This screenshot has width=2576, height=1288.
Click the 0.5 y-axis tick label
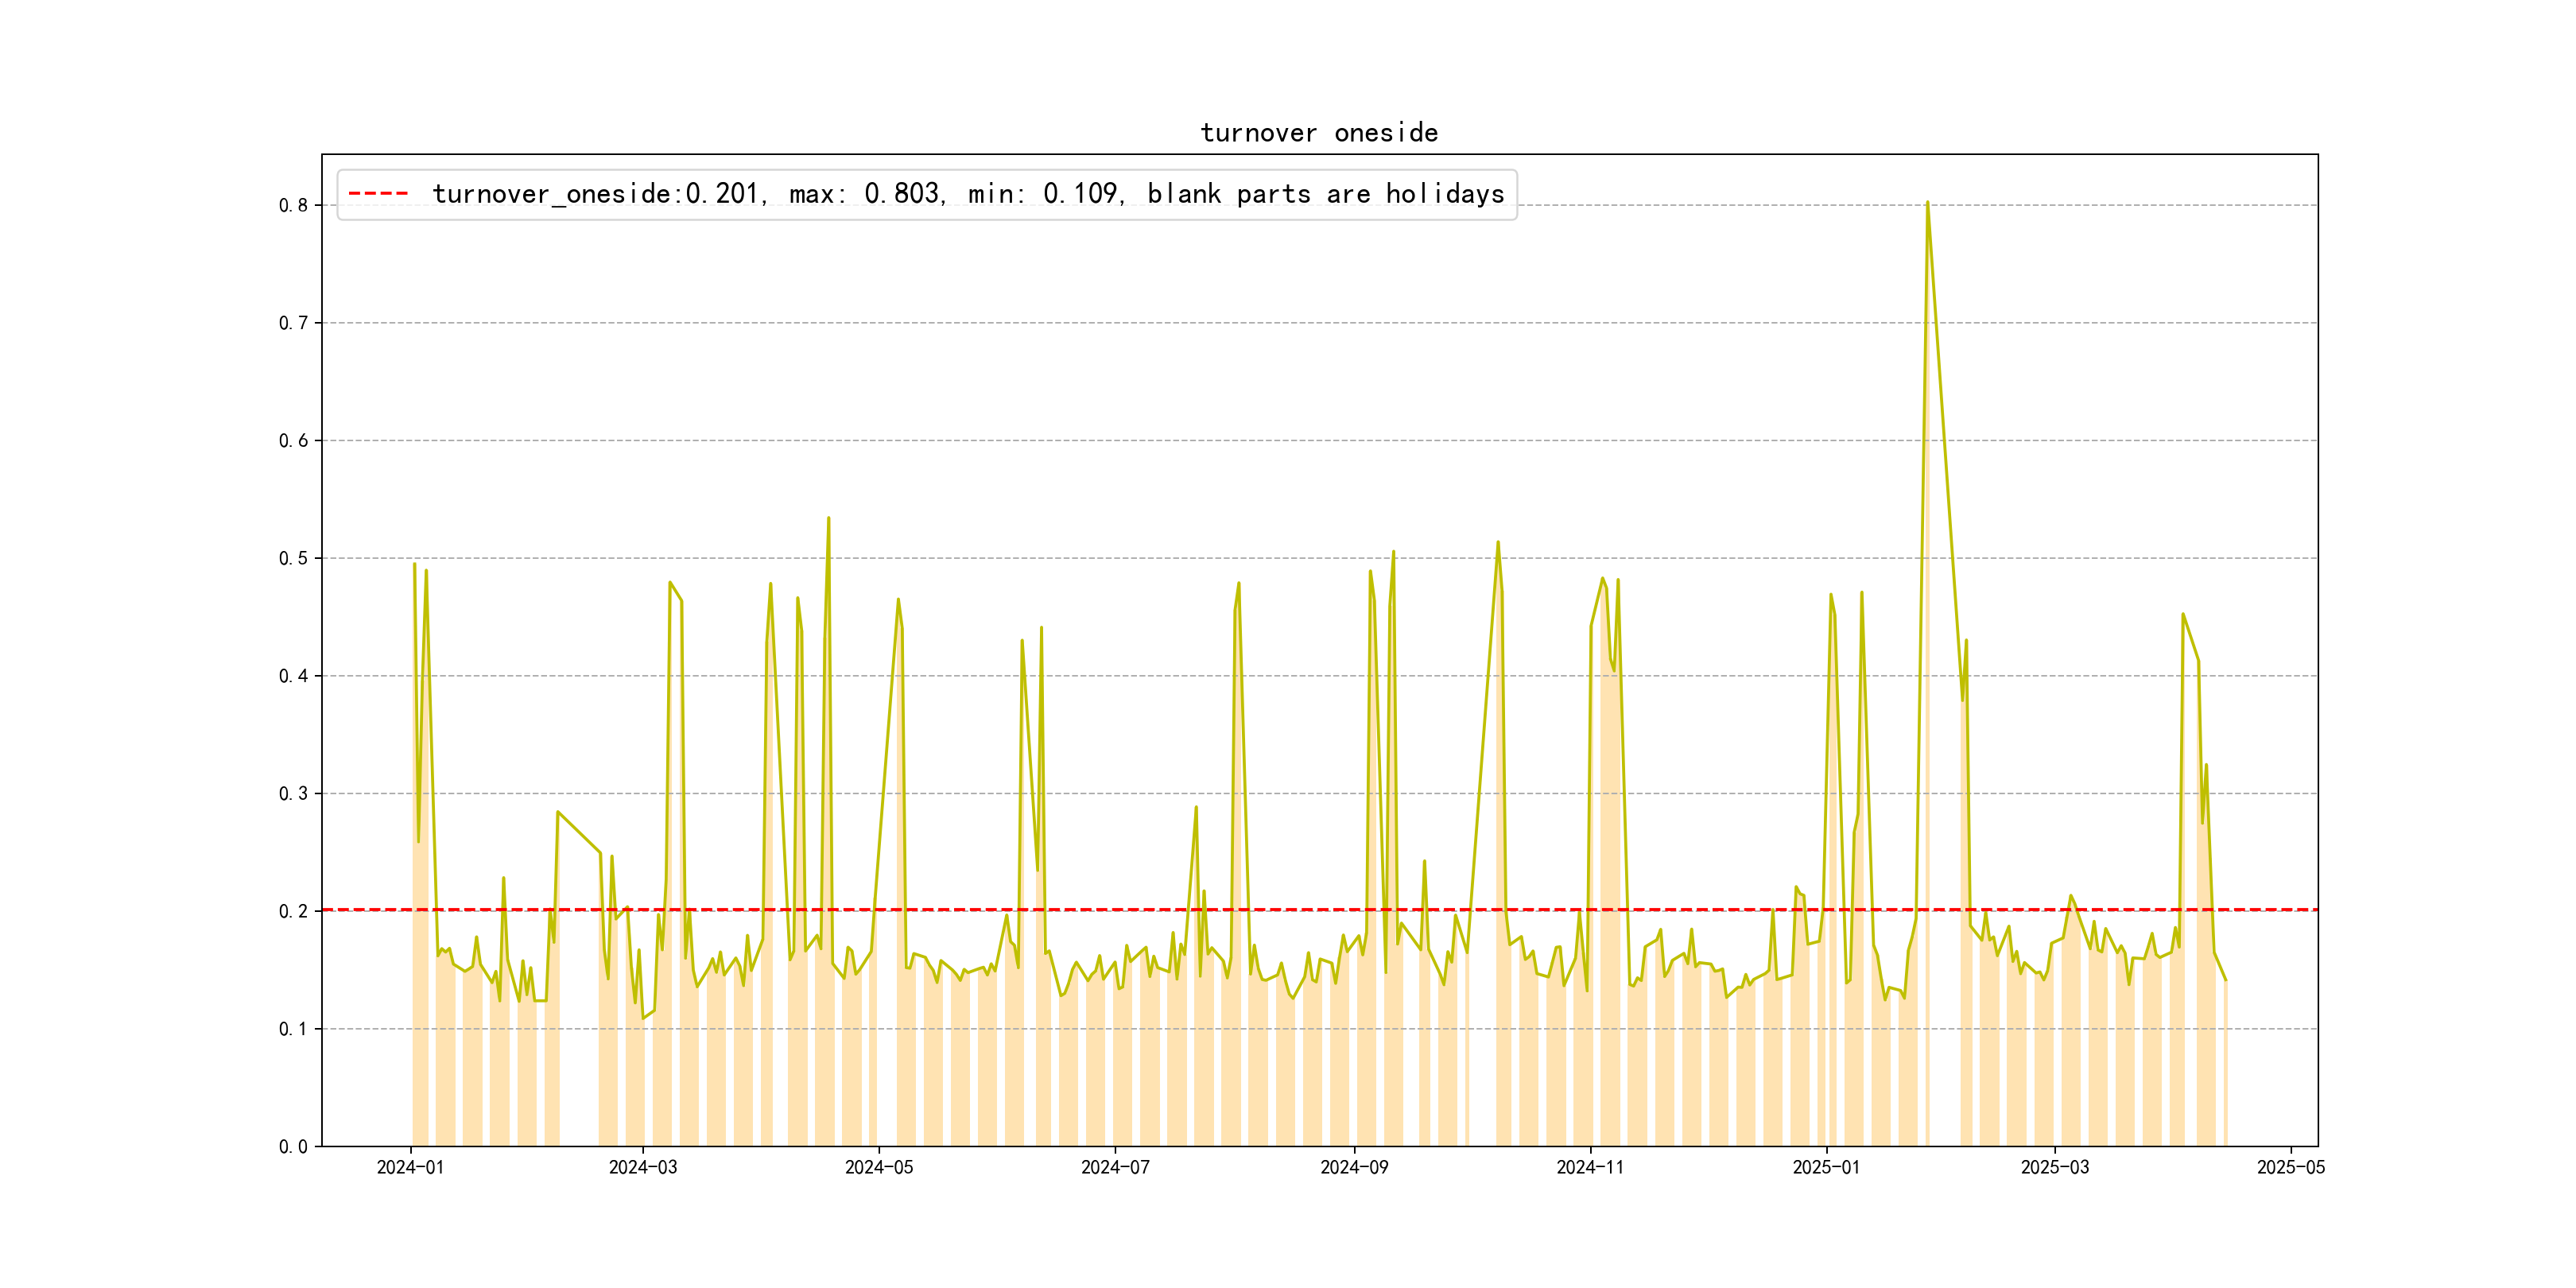tap(293, 558)
